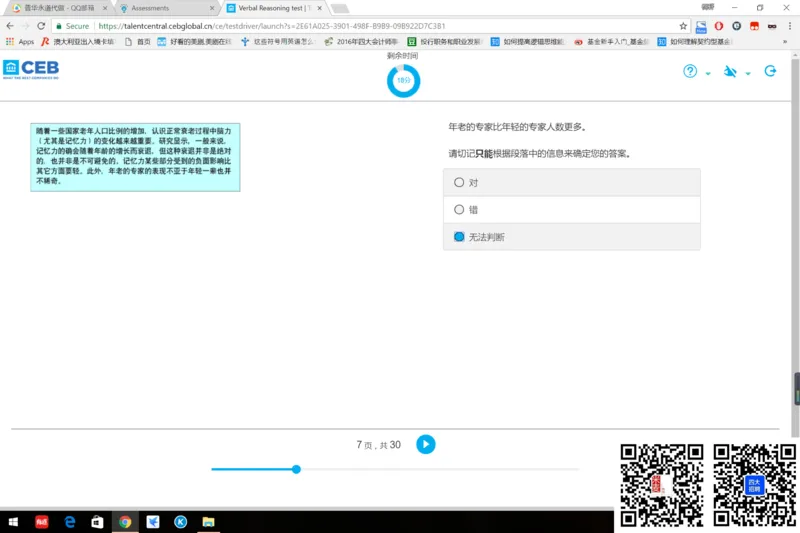Click the address bar URL
800x533 pixels.
click(271, 26)
